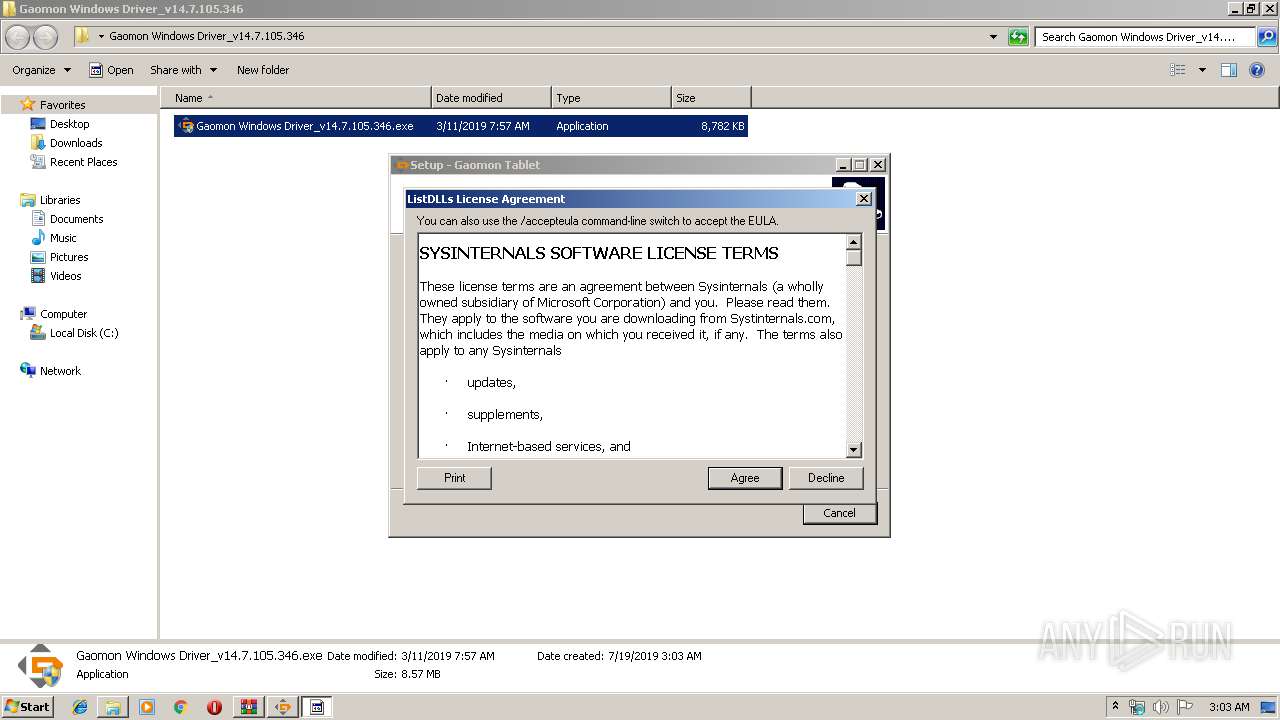Select Gaomon Windows Driver exe file
Viewport: 1280px width, 720px height.
tap(304, 126)
